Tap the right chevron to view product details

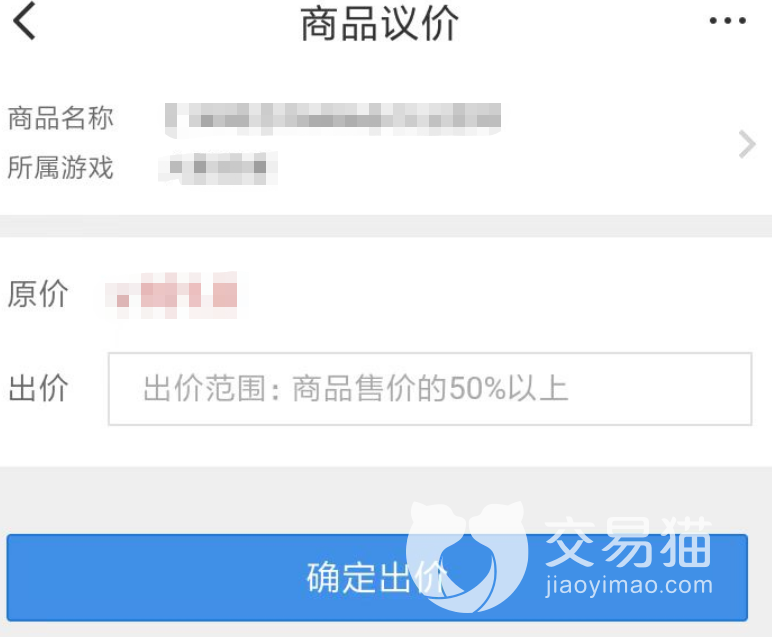click(x=747, y=144)
